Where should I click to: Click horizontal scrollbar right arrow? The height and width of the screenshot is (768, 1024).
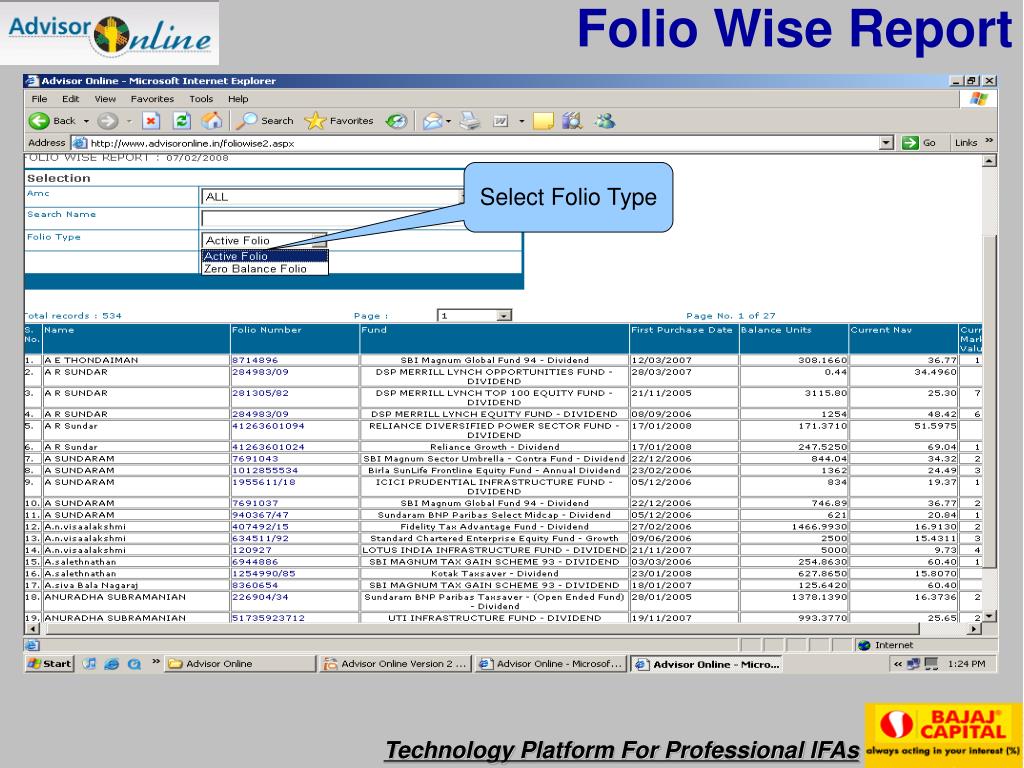tap(974, 629)
